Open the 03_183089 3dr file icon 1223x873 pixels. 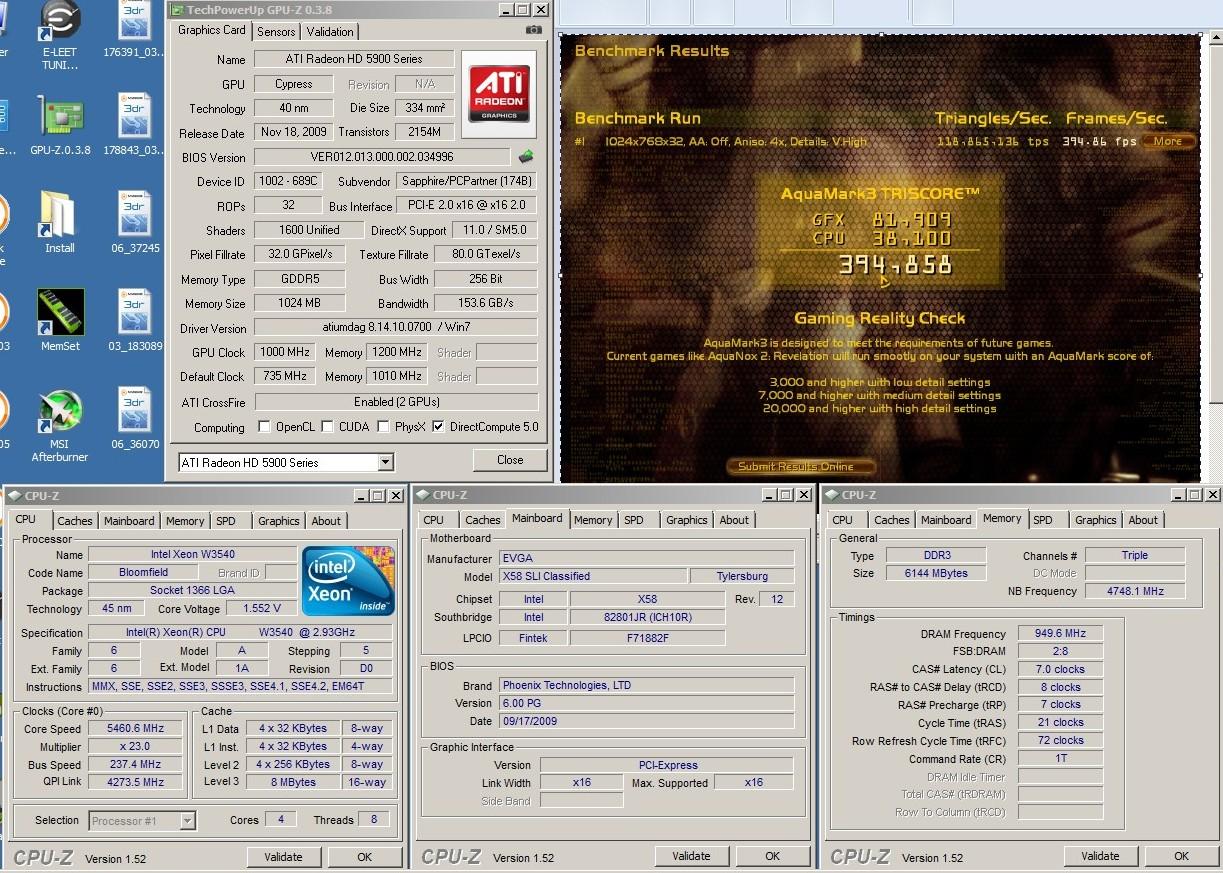(x=134, y=312)
